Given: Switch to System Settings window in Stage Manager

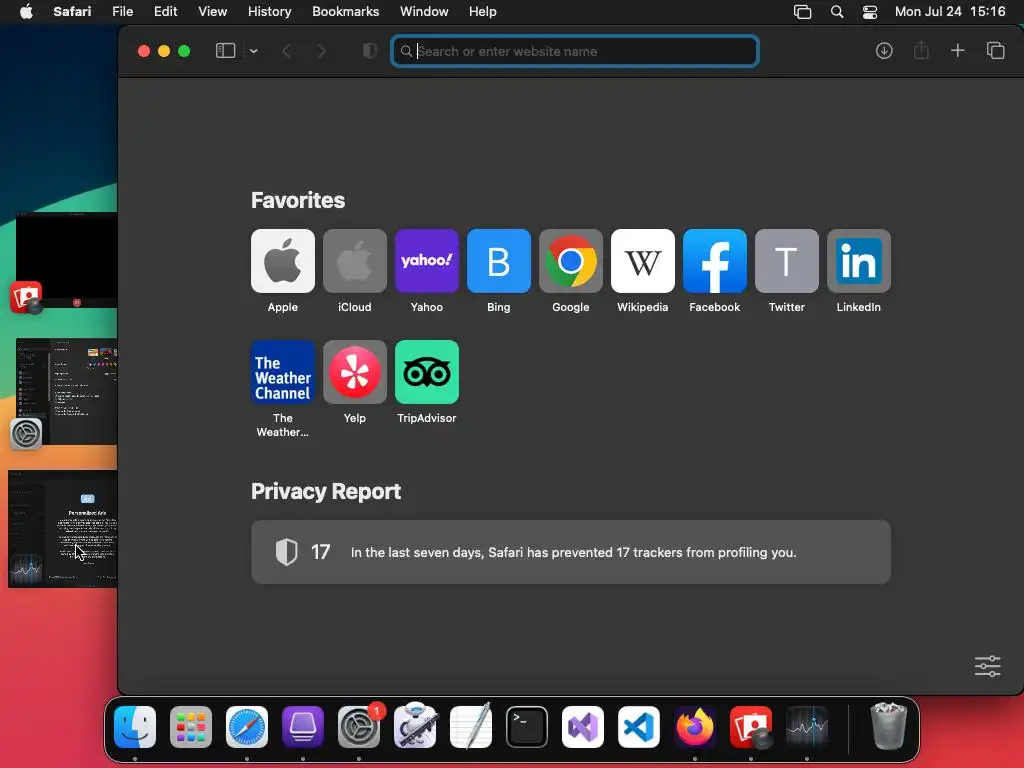Looking at the screenshot, I should coord(66,391).
